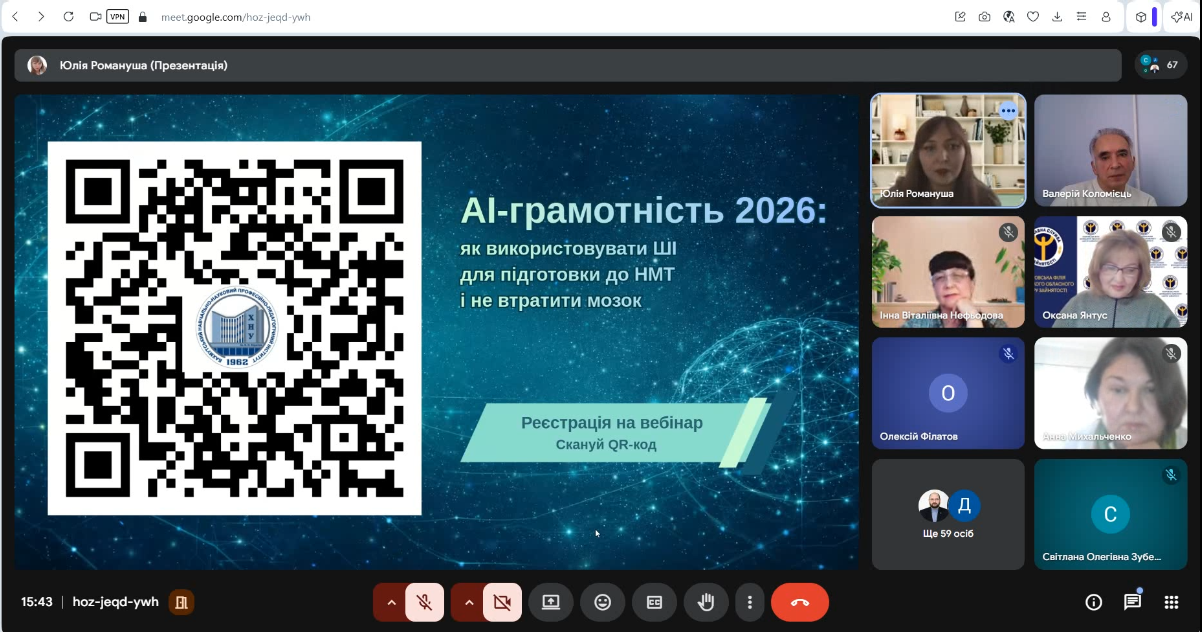Unmute the microphone

point(425,602)
